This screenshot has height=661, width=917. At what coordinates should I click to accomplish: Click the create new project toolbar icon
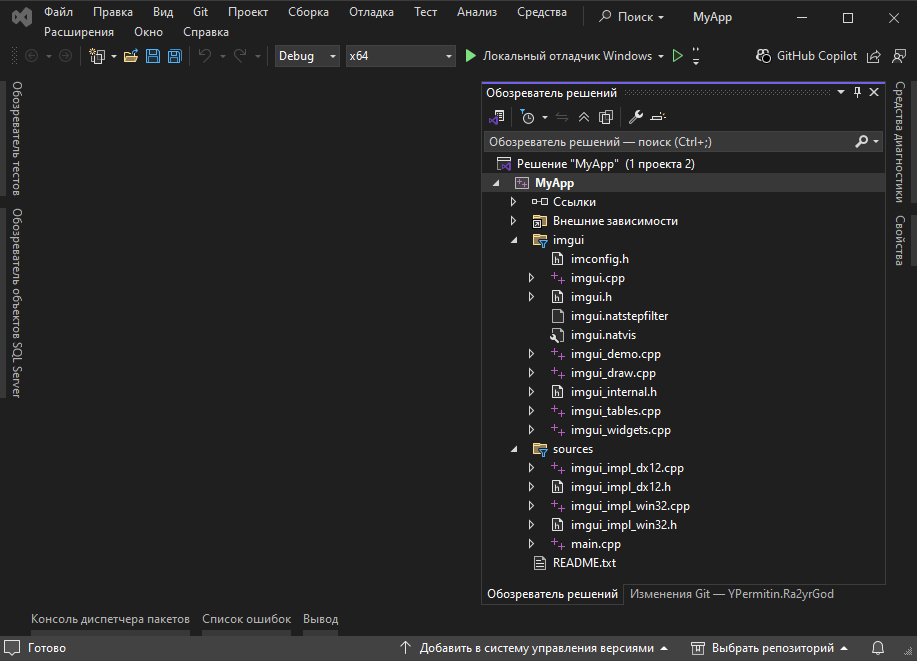pyautogui.click(x=96, y=56)
